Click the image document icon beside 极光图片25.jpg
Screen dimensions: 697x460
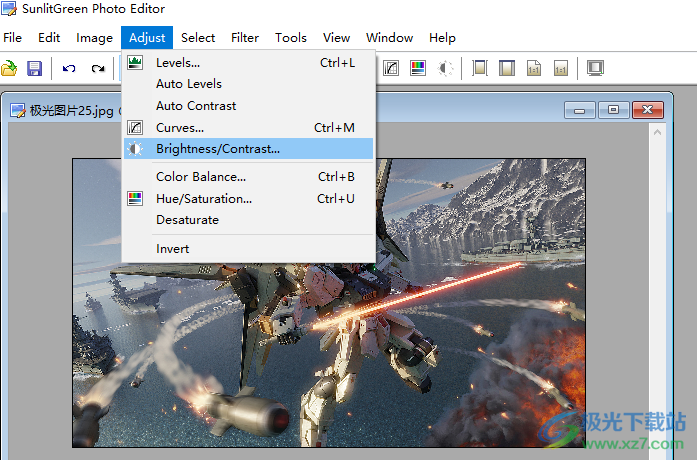18,111
